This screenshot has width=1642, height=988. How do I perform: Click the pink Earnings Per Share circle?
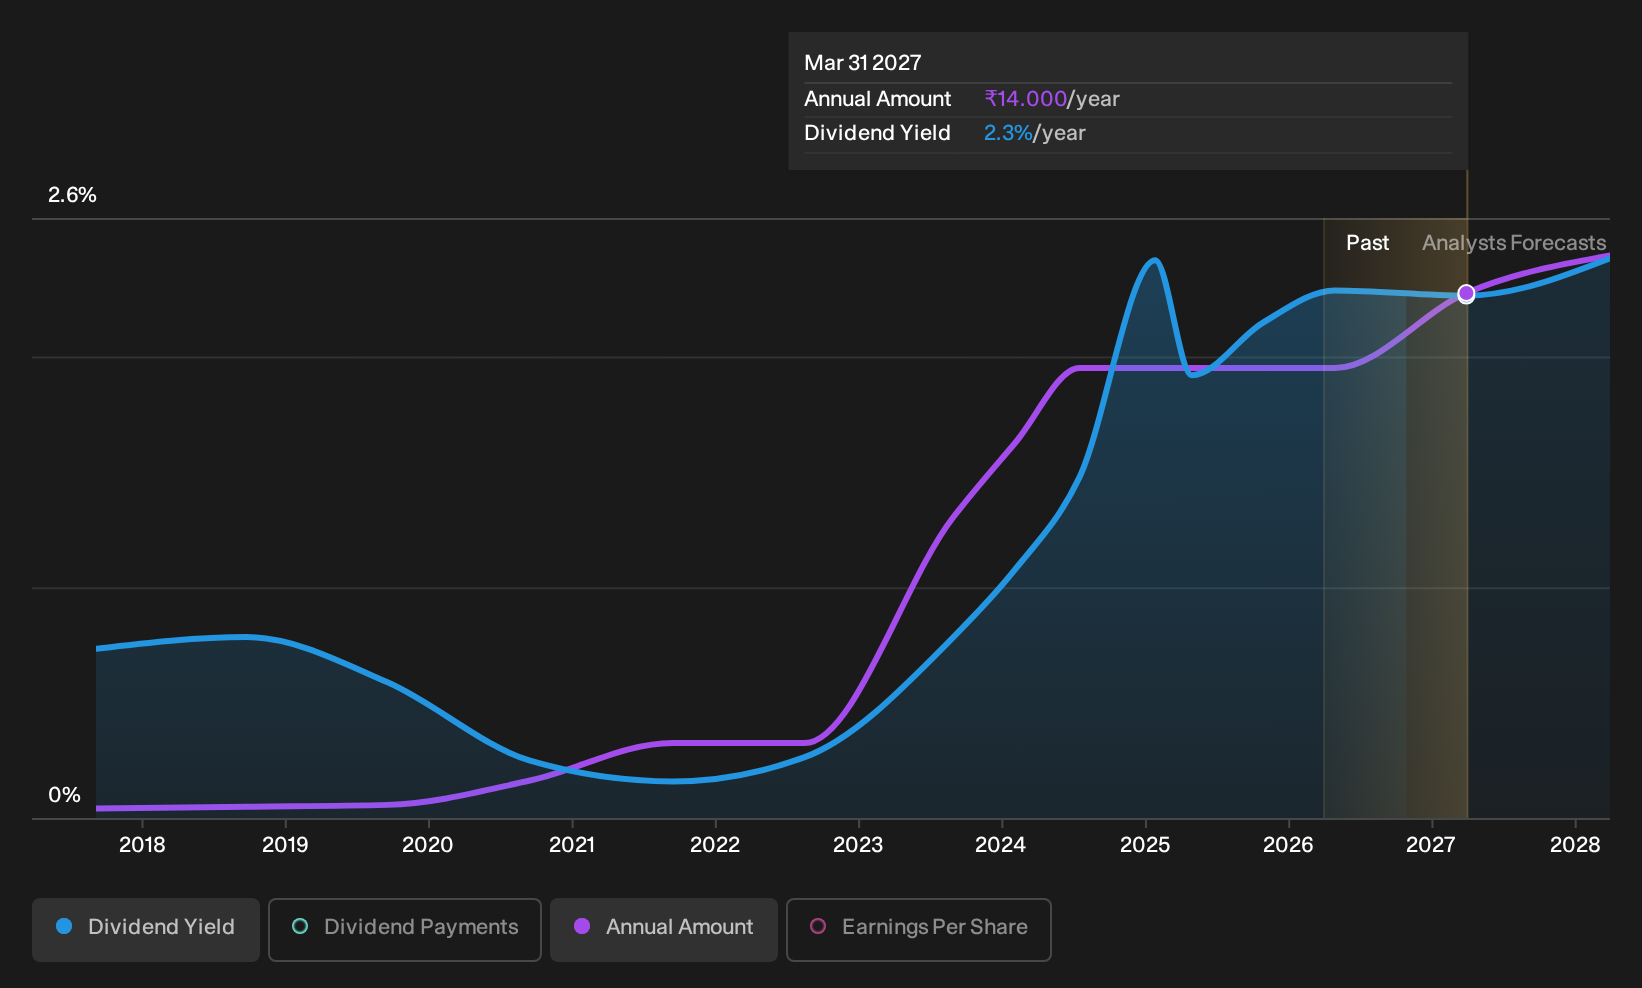pos(818,926)
